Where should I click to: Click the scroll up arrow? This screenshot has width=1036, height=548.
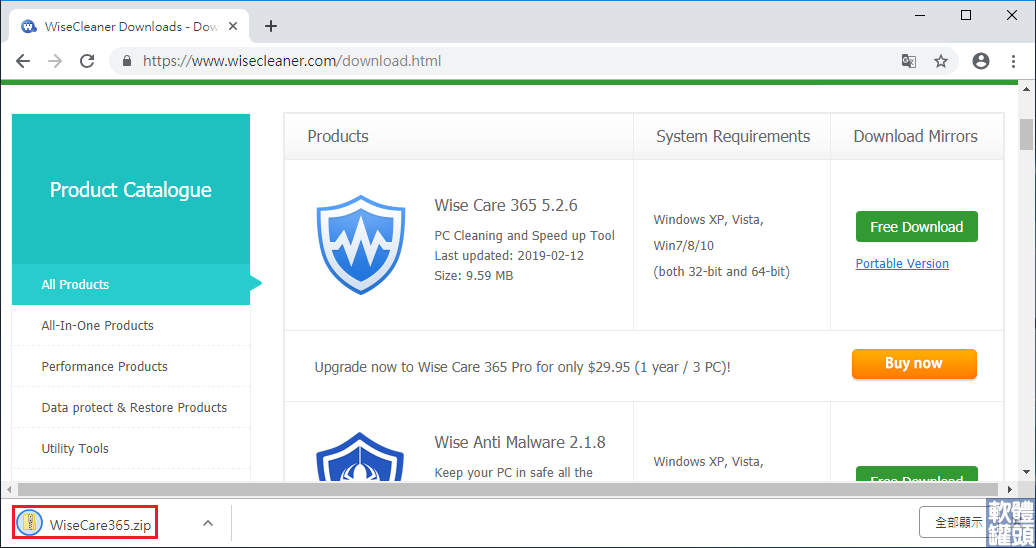pyautogui.click(x=1026, y=89)
